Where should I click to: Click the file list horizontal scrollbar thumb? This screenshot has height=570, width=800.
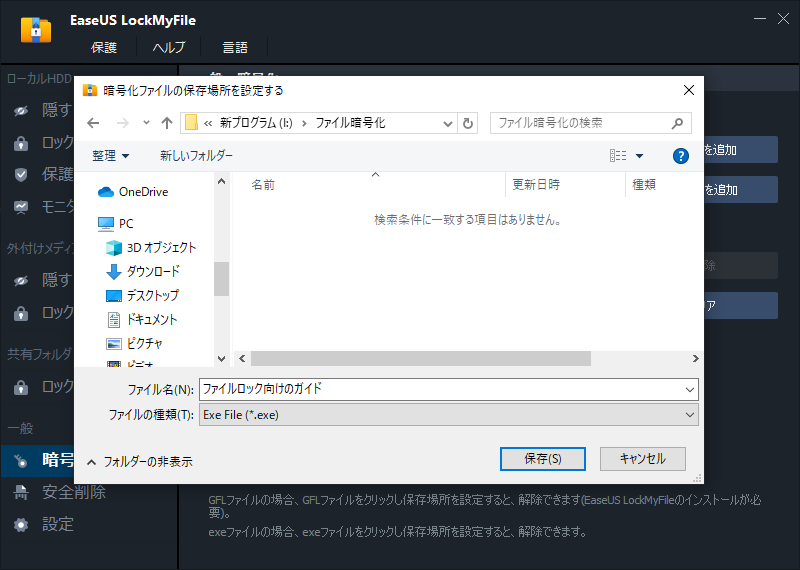tap(421, 359)
